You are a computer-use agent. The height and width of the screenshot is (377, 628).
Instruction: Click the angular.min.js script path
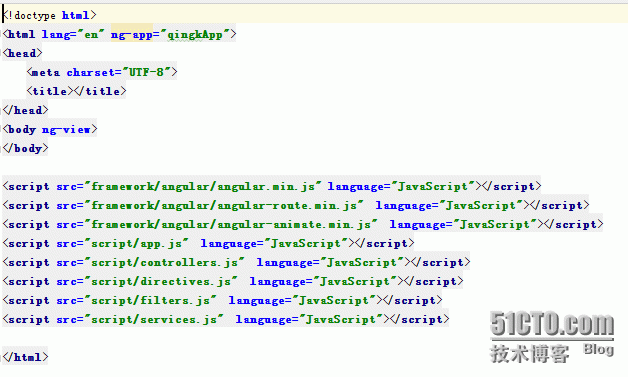(203, 186)
